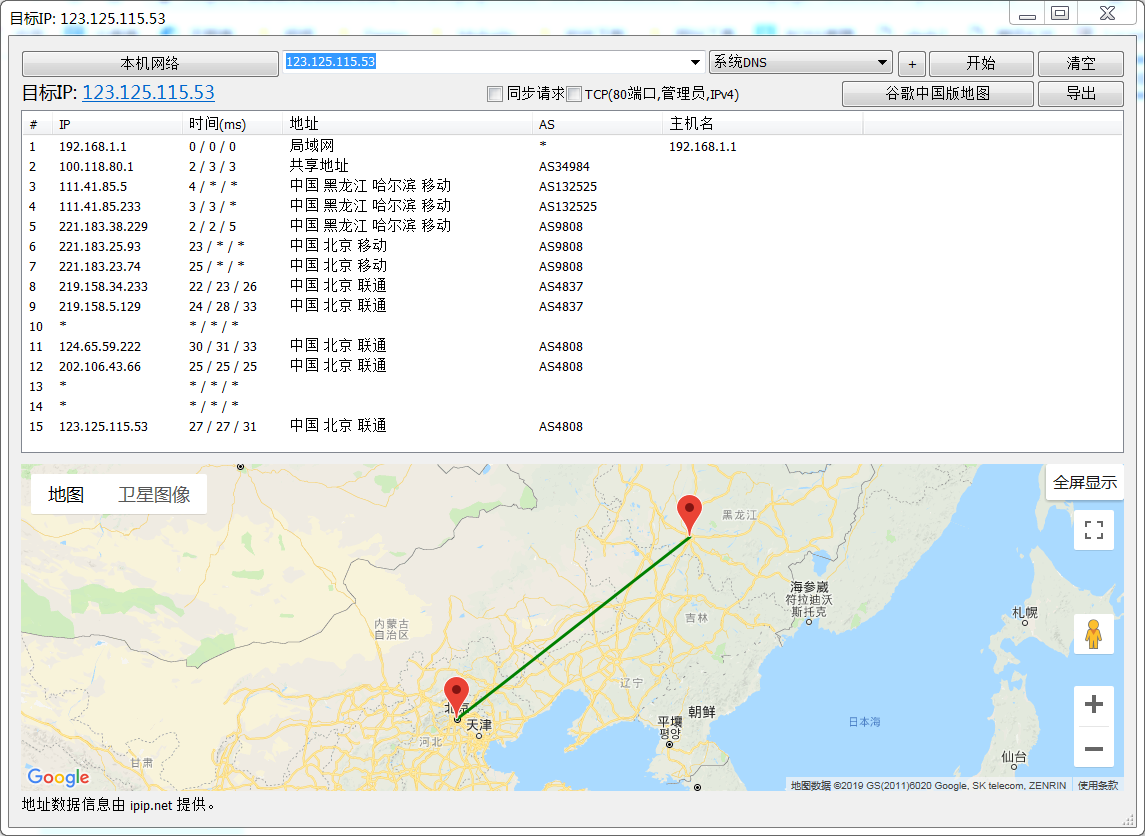The width and height of the screenshot is (1145, 836).
Task: Toggle the TCP 80端口 checkbox
Action: [x=574, y=94]
